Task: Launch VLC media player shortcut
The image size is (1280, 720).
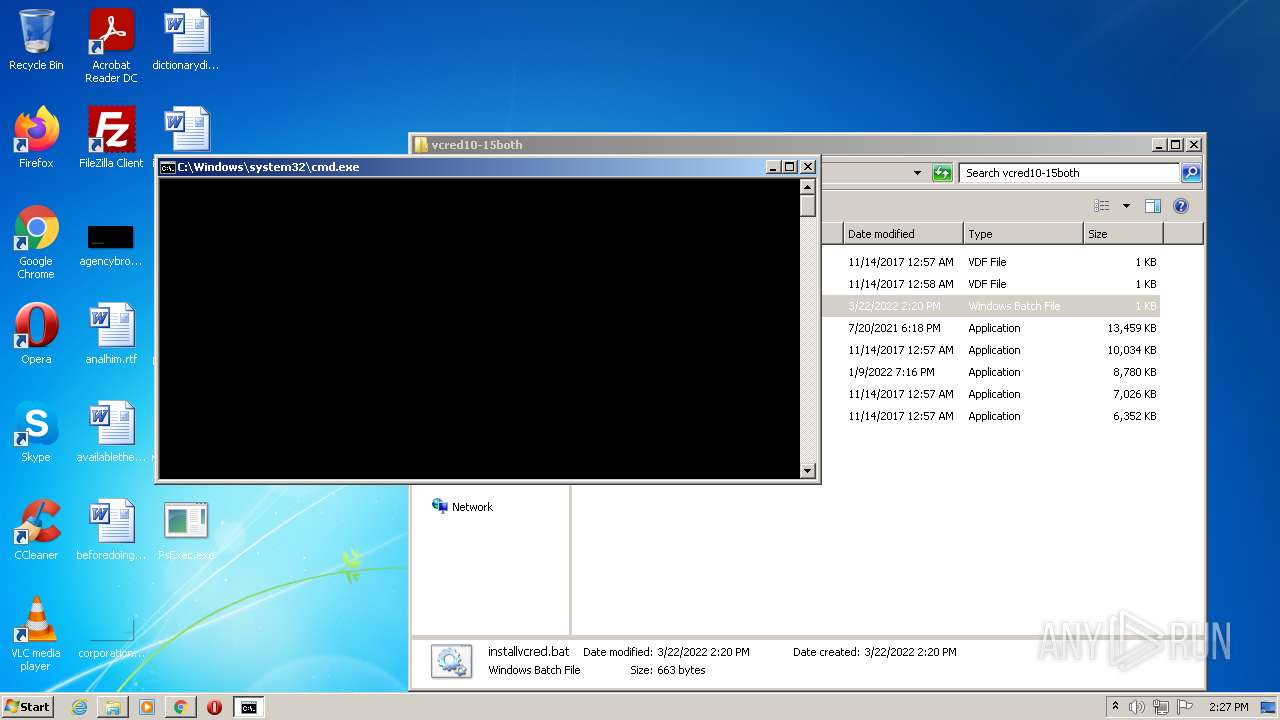Action: 36,633
